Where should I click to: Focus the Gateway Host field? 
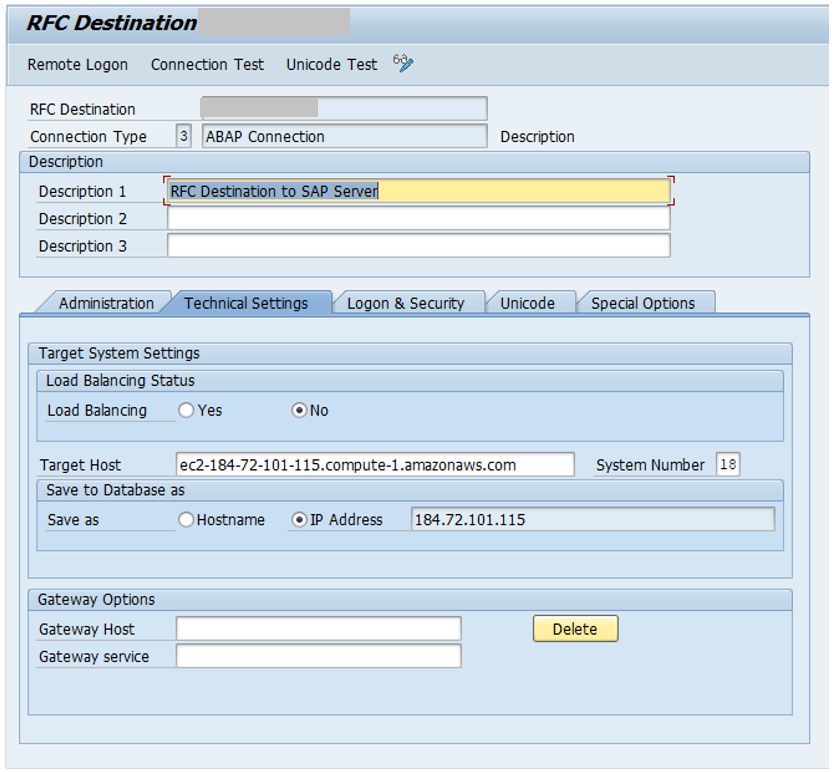318,629
